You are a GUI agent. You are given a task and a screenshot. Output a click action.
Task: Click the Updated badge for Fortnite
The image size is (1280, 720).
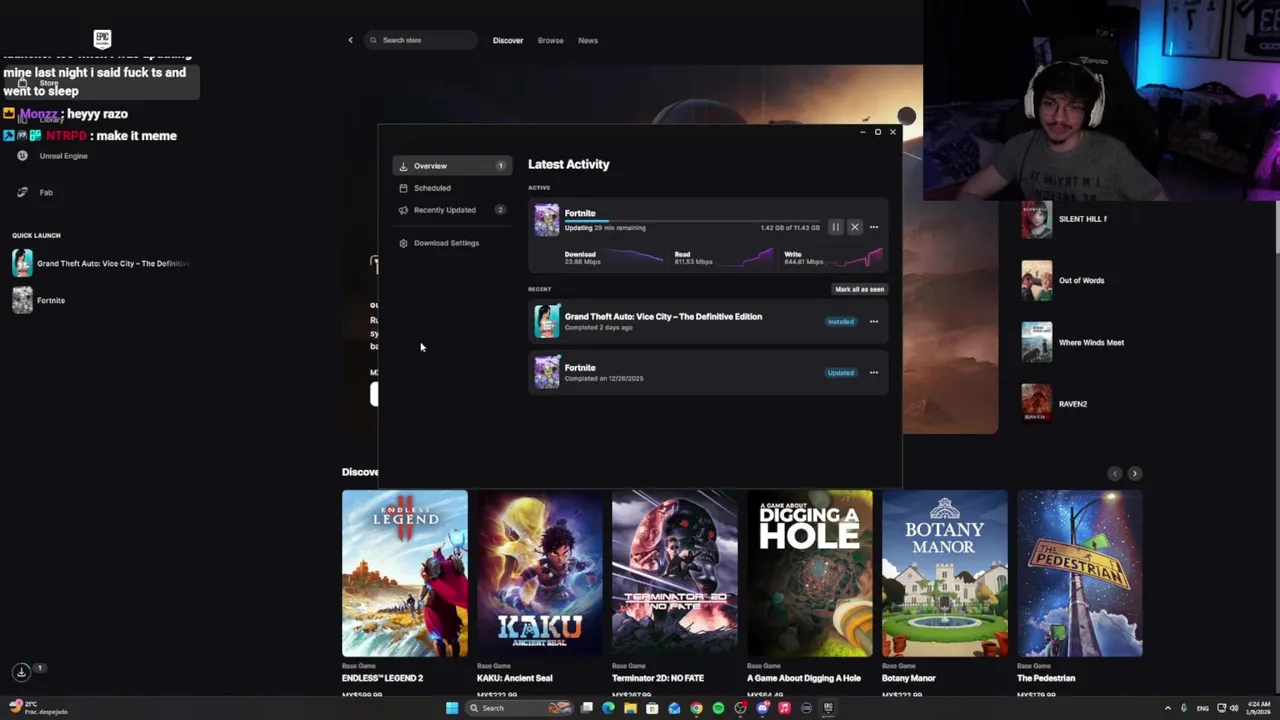click(840, 373)
